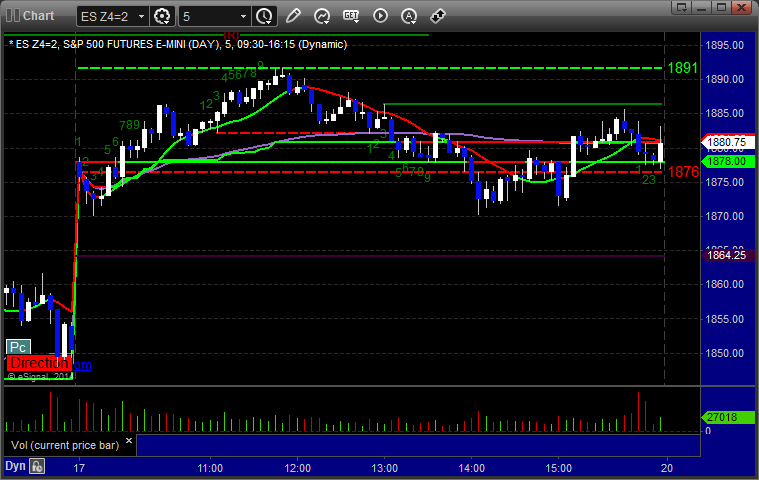
Task: Close the Vol study tab
Action: point(129,440)
